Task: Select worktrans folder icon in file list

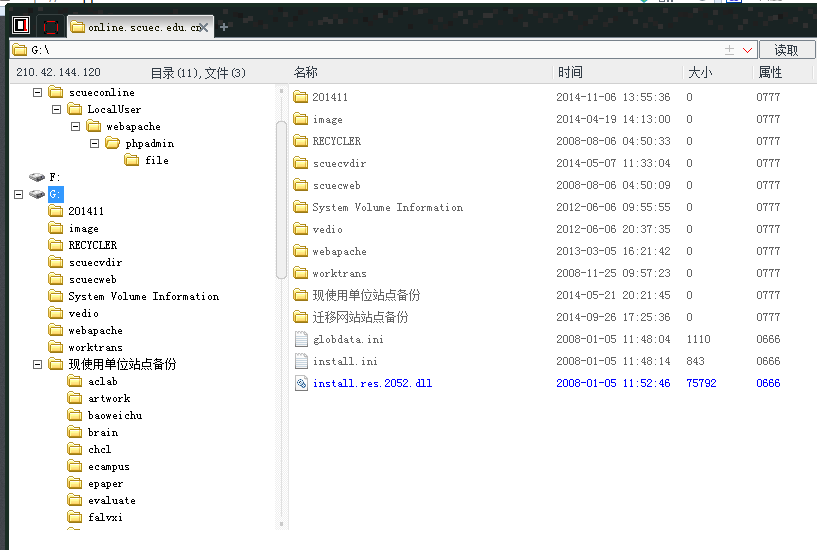Action: 301,273
